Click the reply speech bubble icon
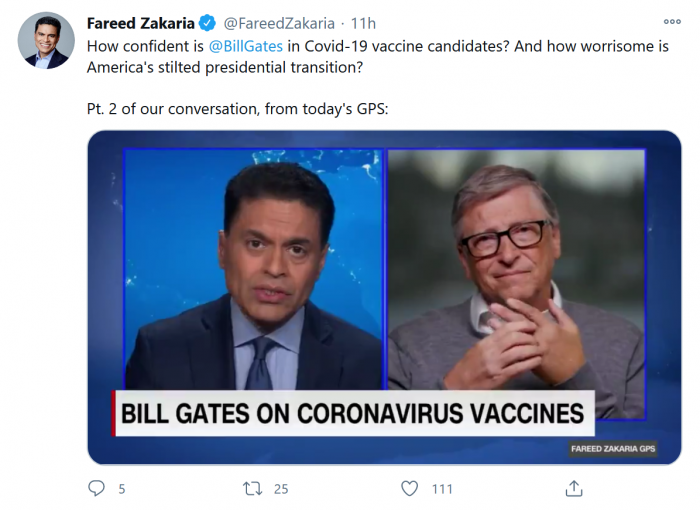This screenshot has height=510, width=700. (97, 488)
